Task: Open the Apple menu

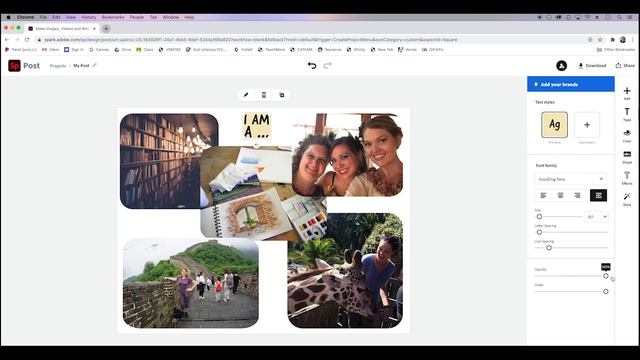Action: coord(8,18)
